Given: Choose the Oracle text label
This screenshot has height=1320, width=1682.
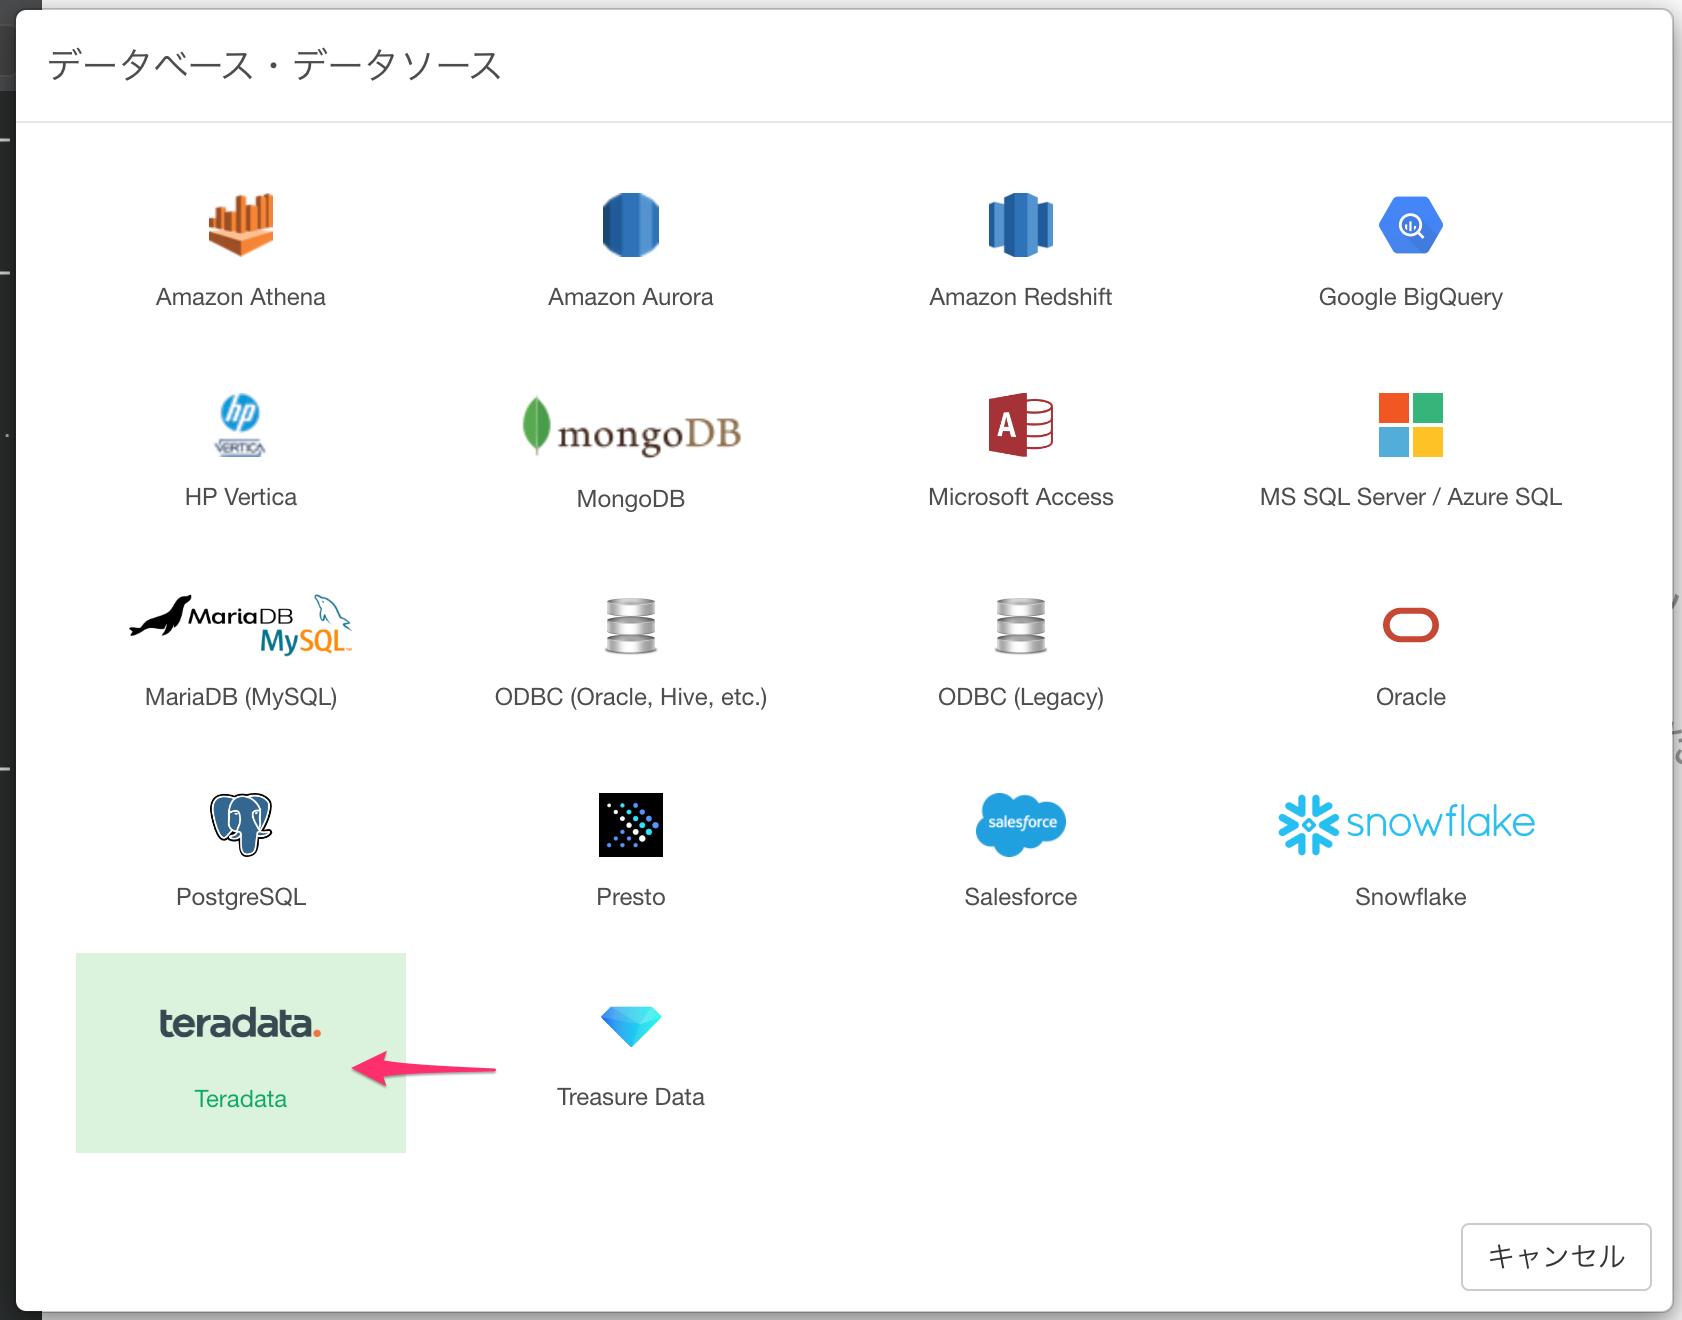Looking at the screenshot, I should click(x=1411, y=697).
